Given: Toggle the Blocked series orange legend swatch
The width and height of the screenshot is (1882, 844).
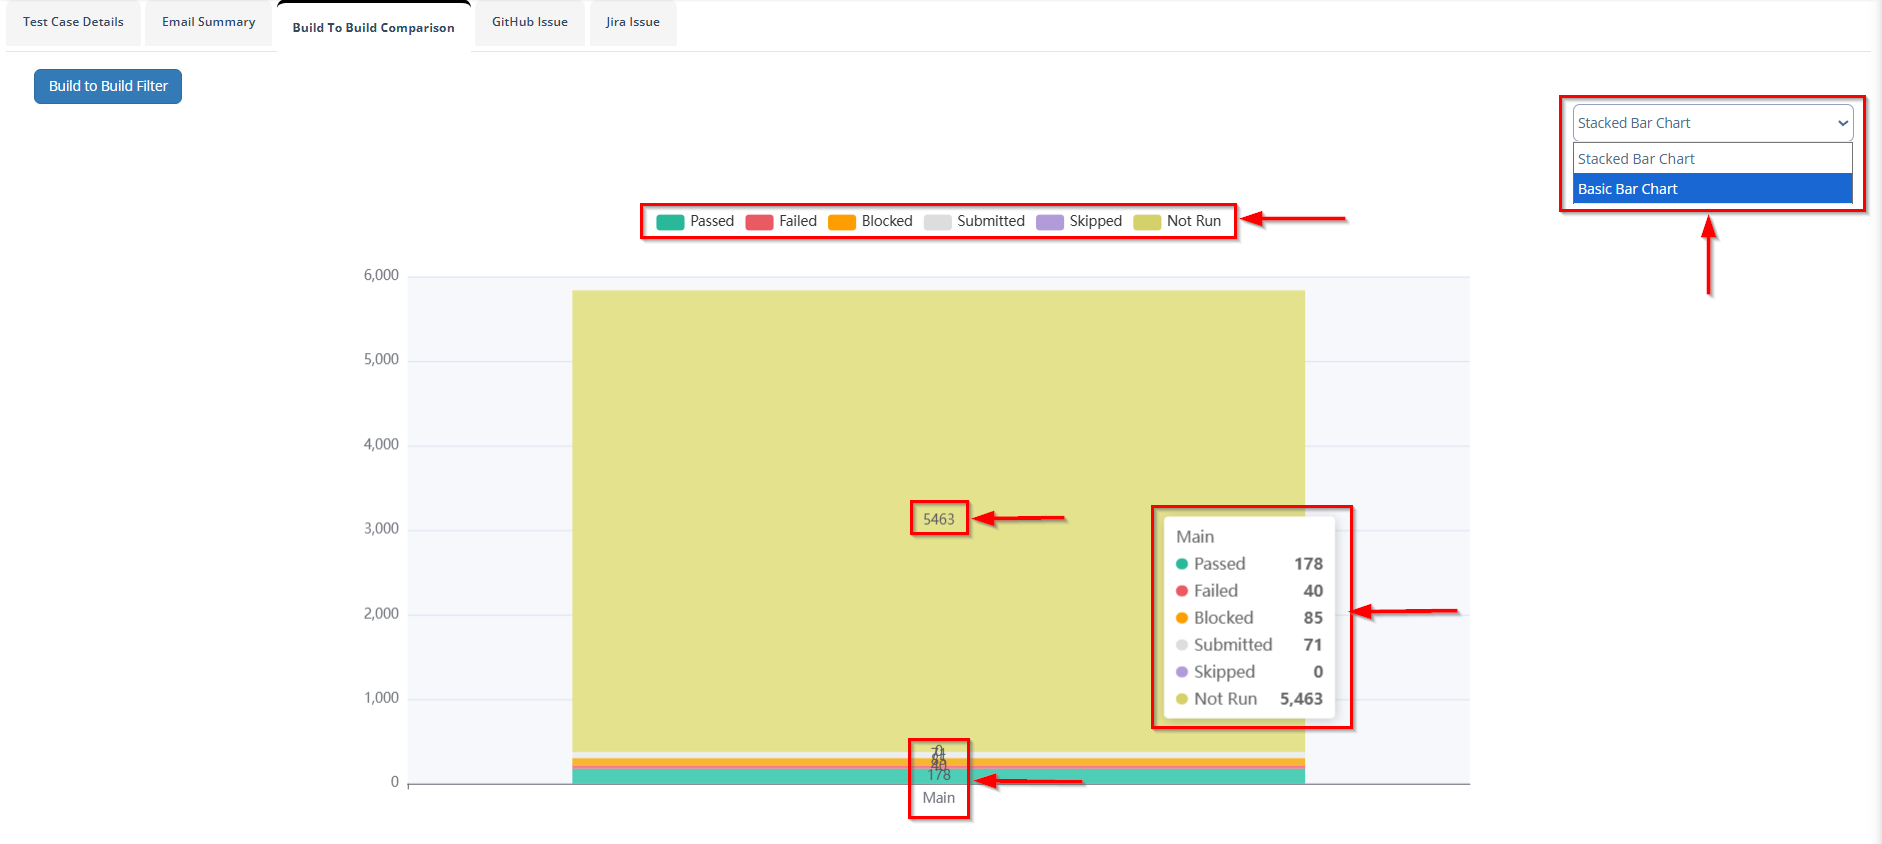Looking at the screenshot, I should (x=842, y=222).
